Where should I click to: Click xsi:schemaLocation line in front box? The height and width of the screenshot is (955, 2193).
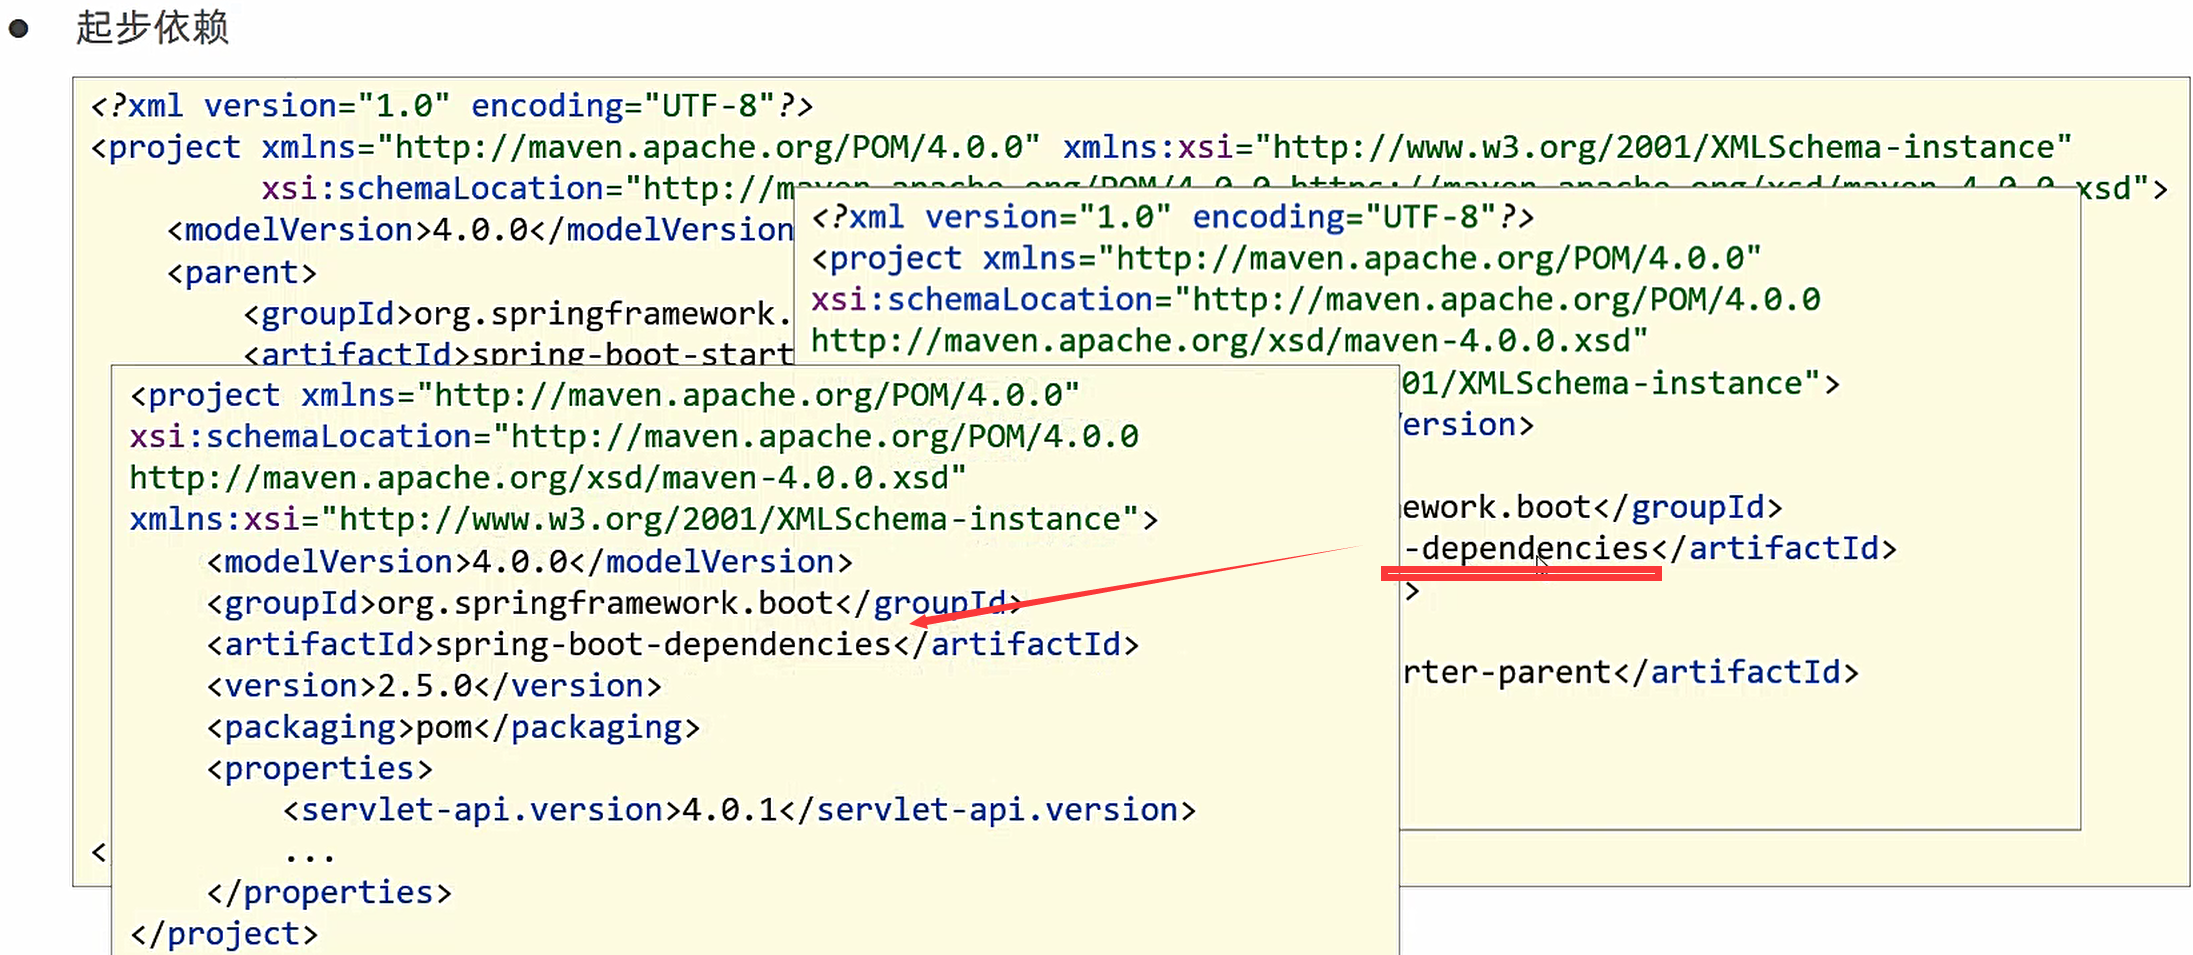(x=634, y=436)
